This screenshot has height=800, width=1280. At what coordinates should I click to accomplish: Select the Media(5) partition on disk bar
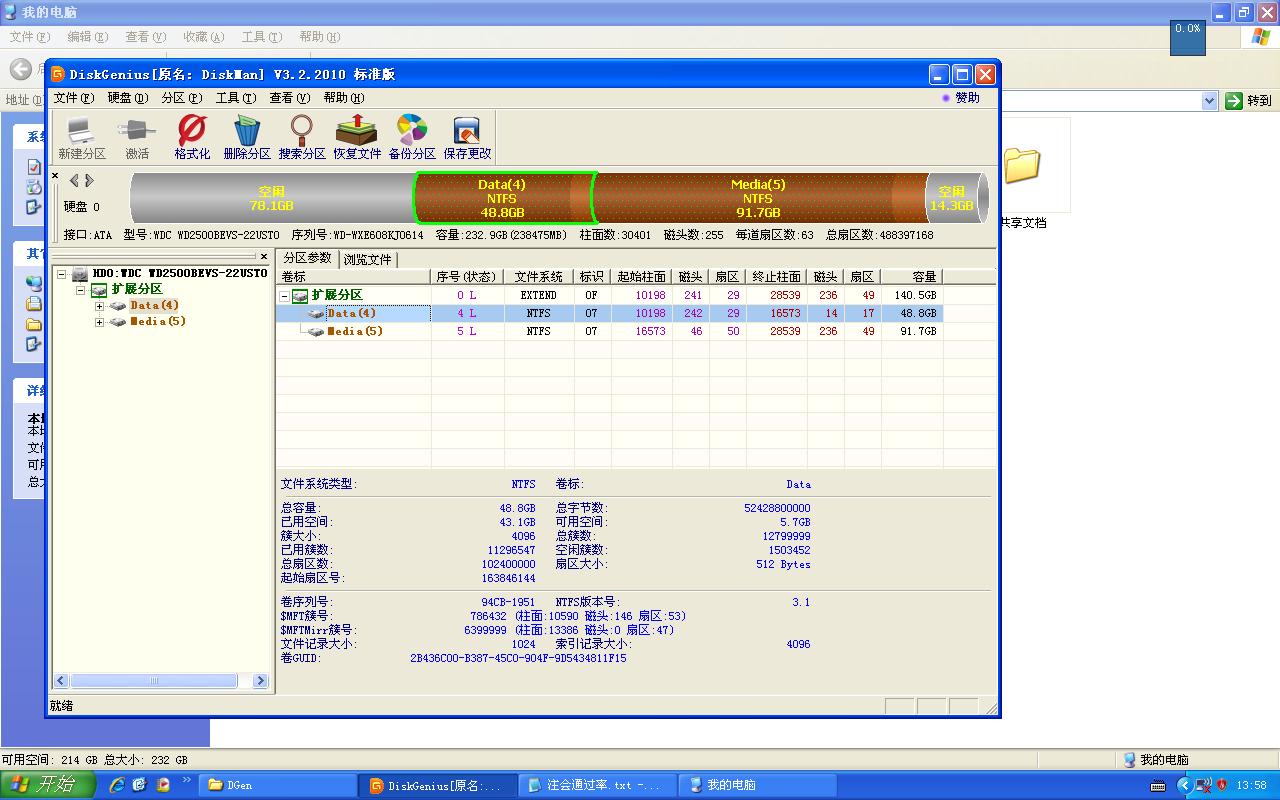pyautogui.click(x=758, y=198)
